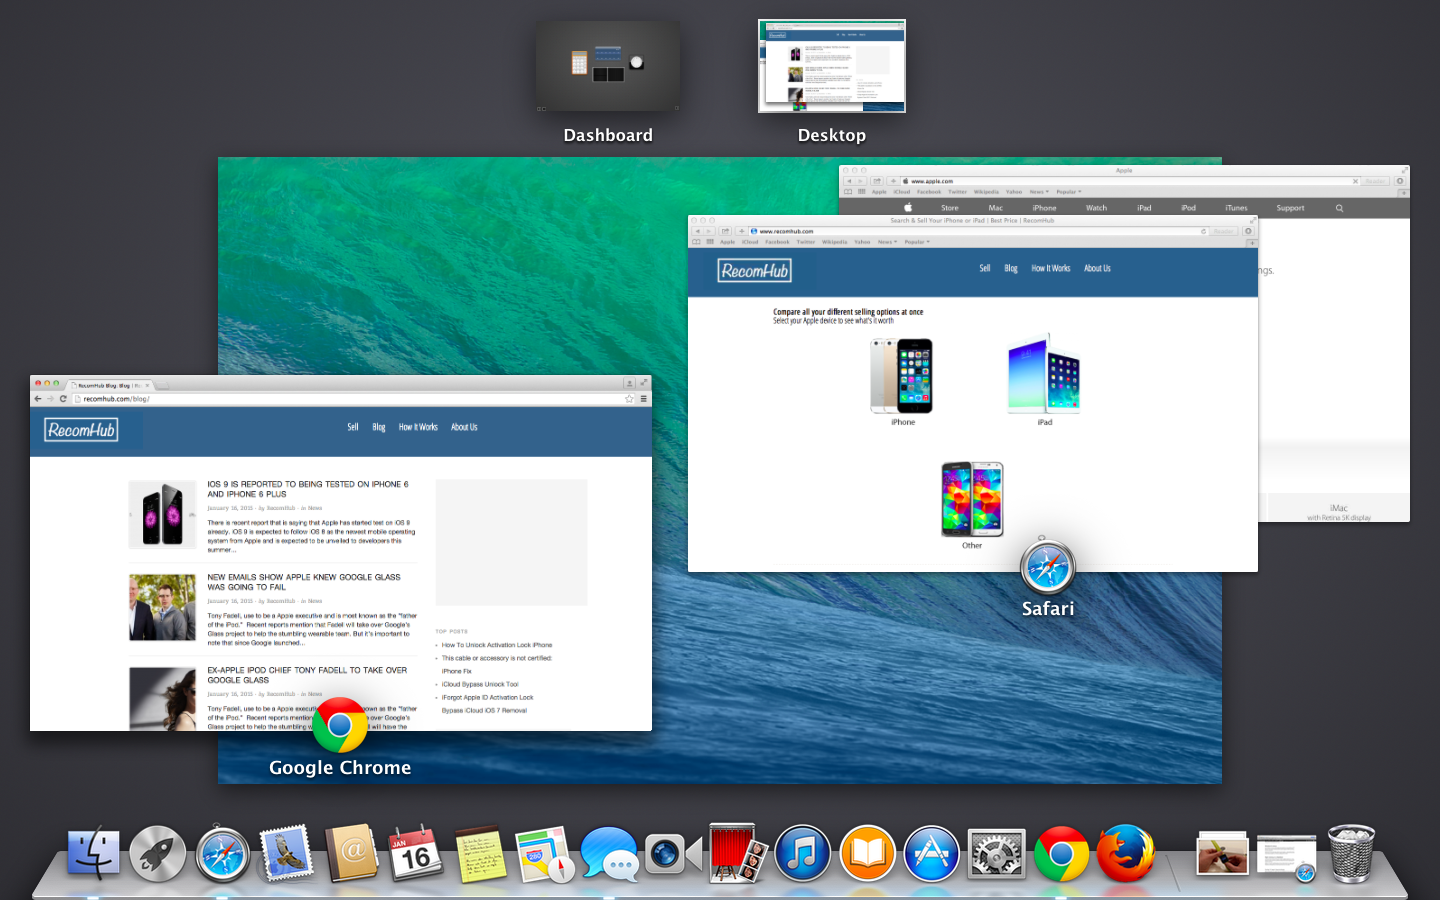Viewport: 1440px width, 900px height.
Task: Click the Safari app icon in Mission Control
Action: (x=1047, y=567)
